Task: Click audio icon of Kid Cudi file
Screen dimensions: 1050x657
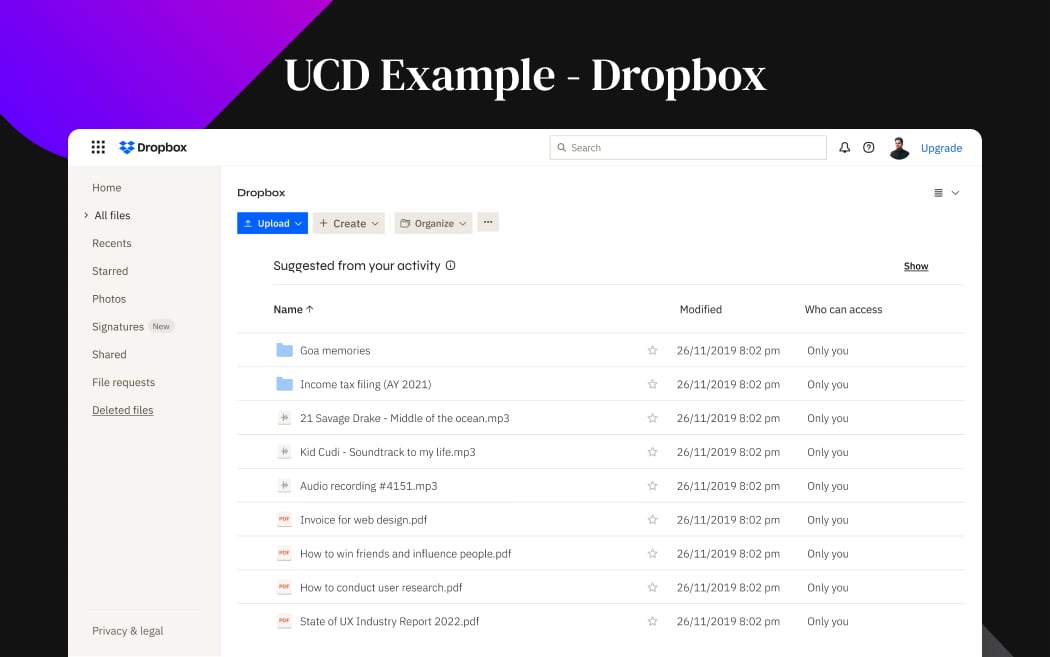Action: coord(285,452)
